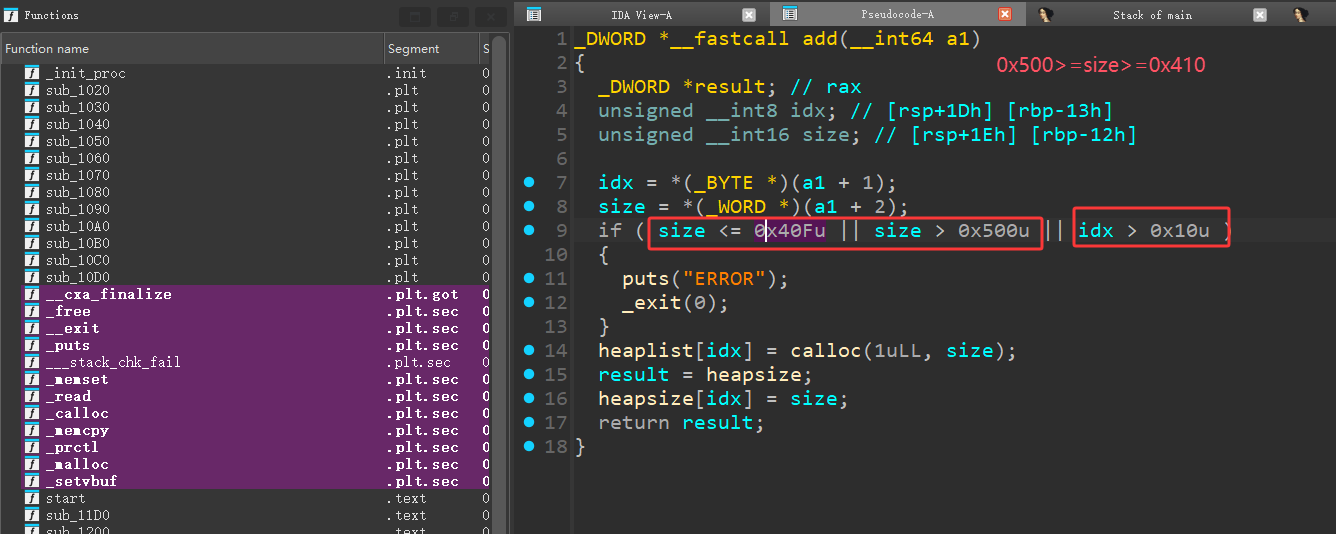The height and width of the screenshot is (534, 1336).
Task: Click function icon beside _malloc
Action: (x=32, y=464)
